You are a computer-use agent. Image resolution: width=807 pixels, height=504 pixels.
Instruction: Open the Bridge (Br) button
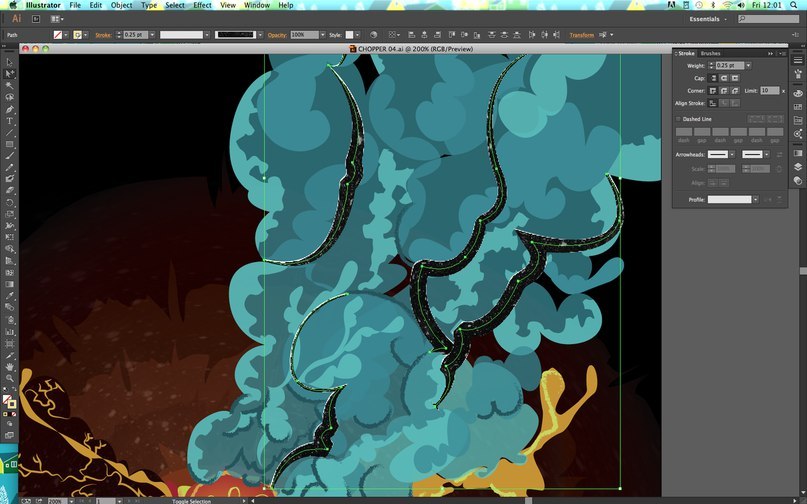click(36, 19)
